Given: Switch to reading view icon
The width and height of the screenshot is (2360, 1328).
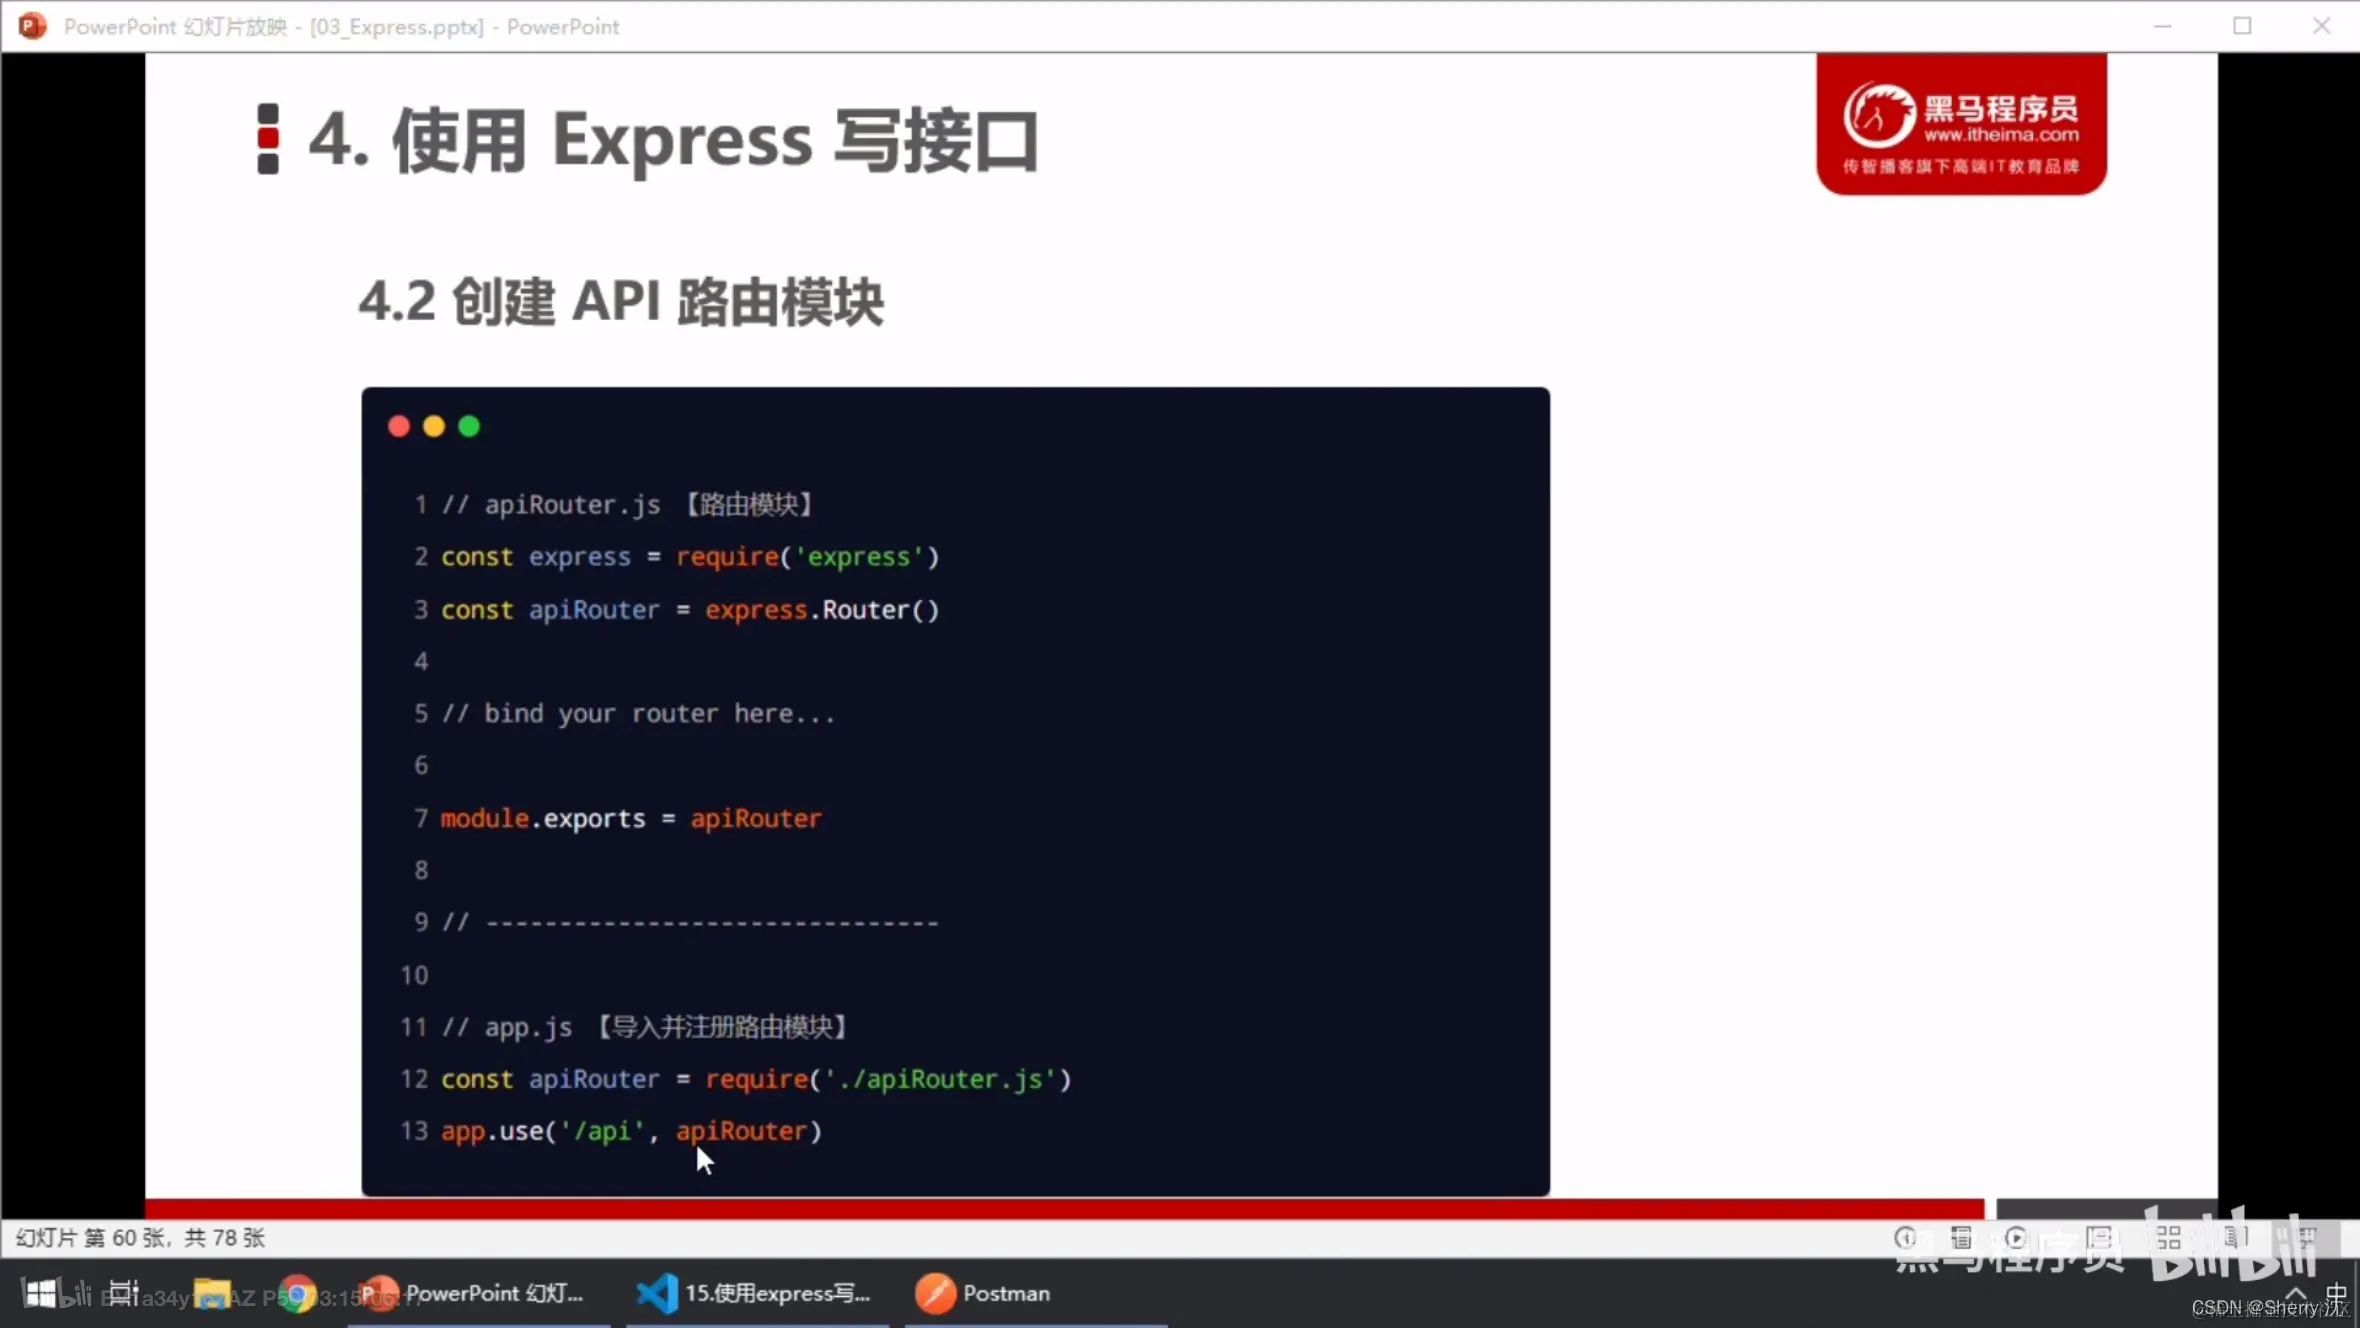Looking at the screenshot, I should click(2236, 1238).
